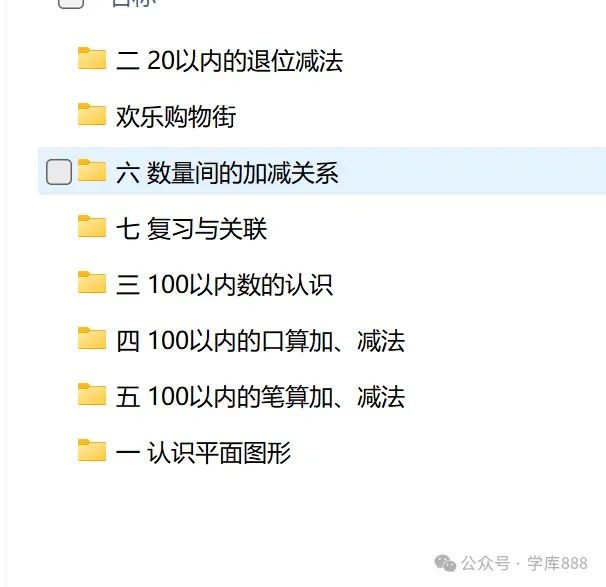Image resolution: width=606 pixels, height=587 pixels.
Task: Click folder icon of 五 100以内的笔算加、减法
Action: [x=92, y=395]
